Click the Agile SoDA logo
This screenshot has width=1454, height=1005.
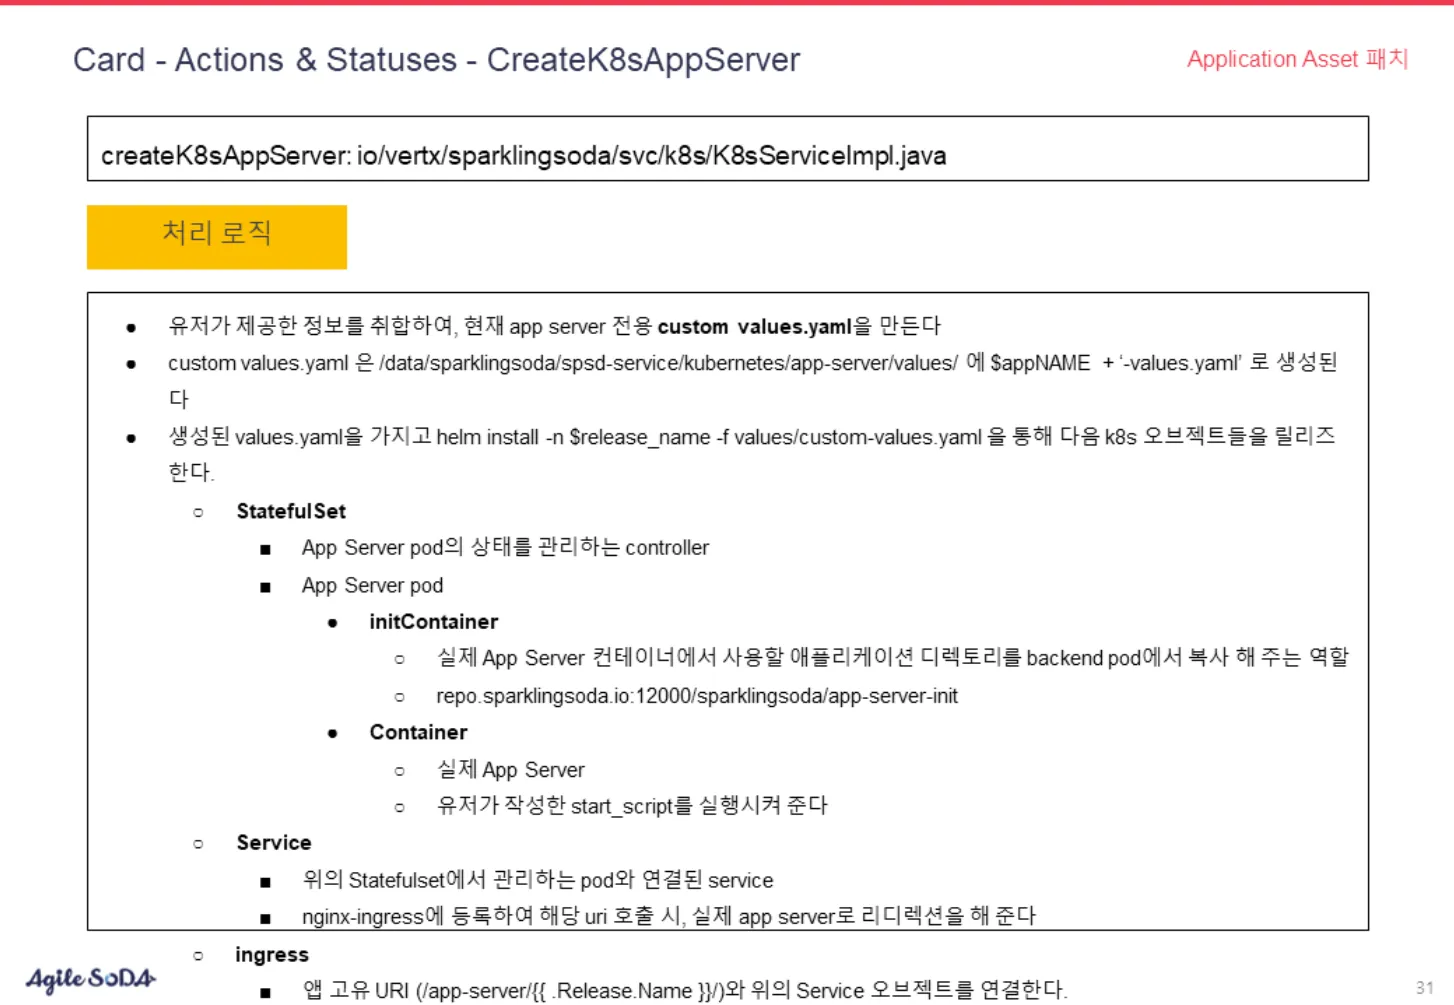90,978
